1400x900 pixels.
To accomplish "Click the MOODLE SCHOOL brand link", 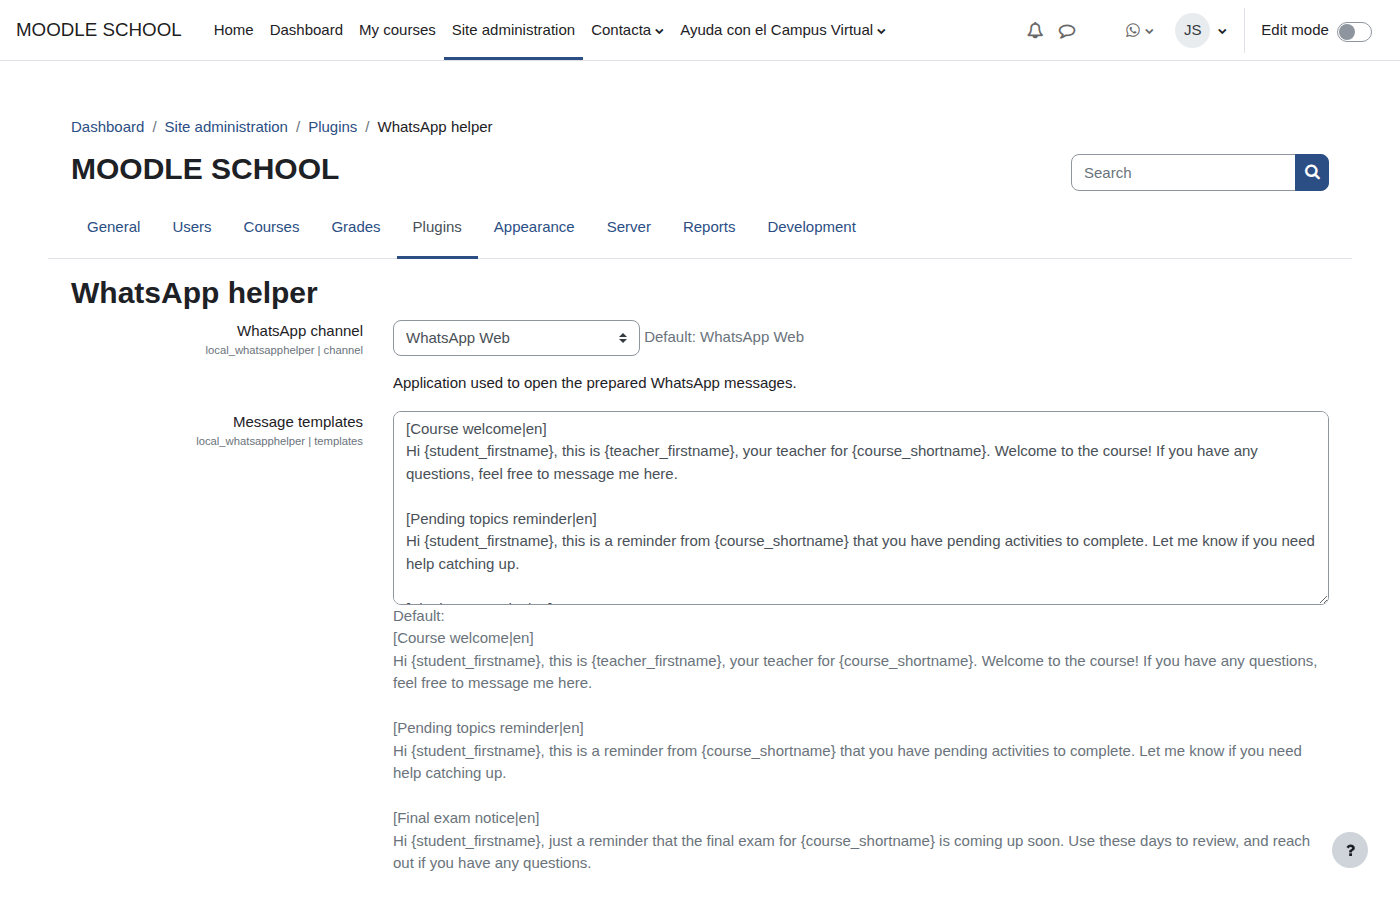I will click(x=99, y=30).
